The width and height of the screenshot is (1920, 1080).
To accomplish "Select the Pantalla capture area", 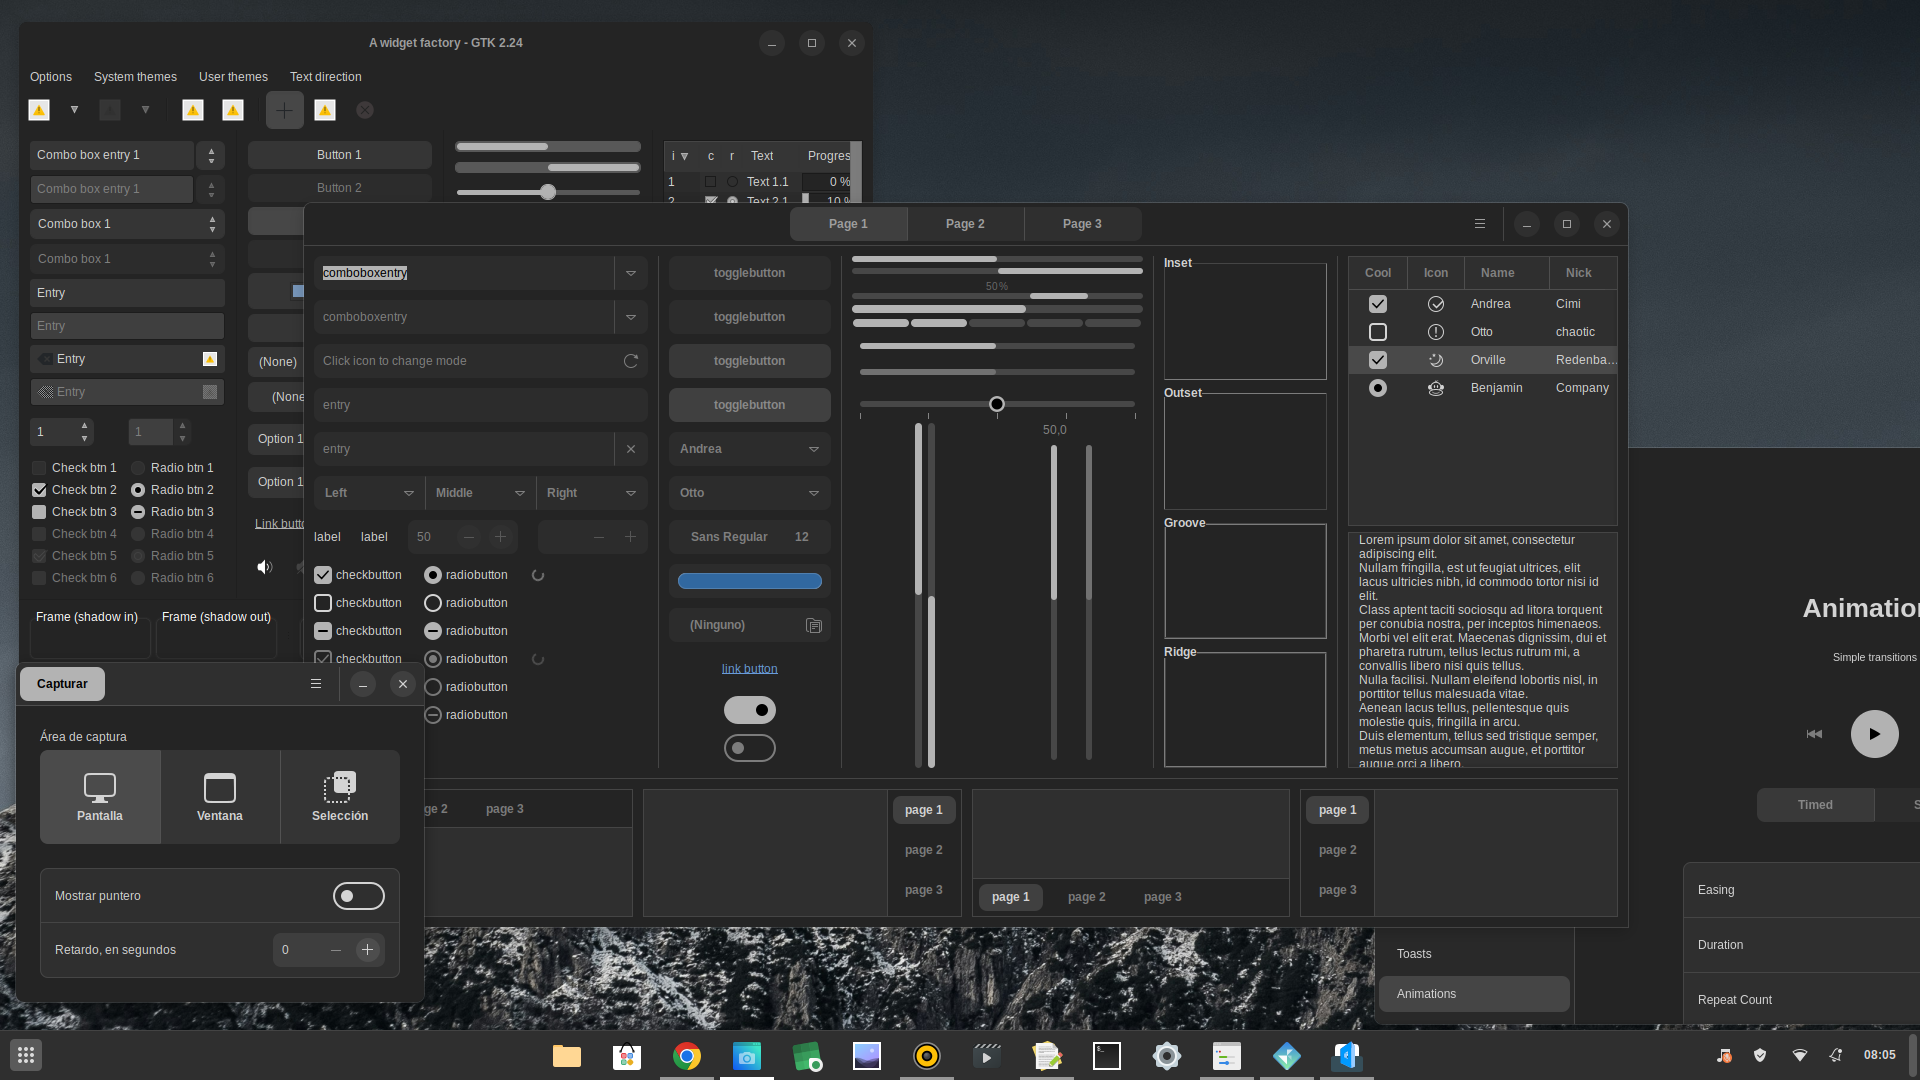I will coord(100,797).
